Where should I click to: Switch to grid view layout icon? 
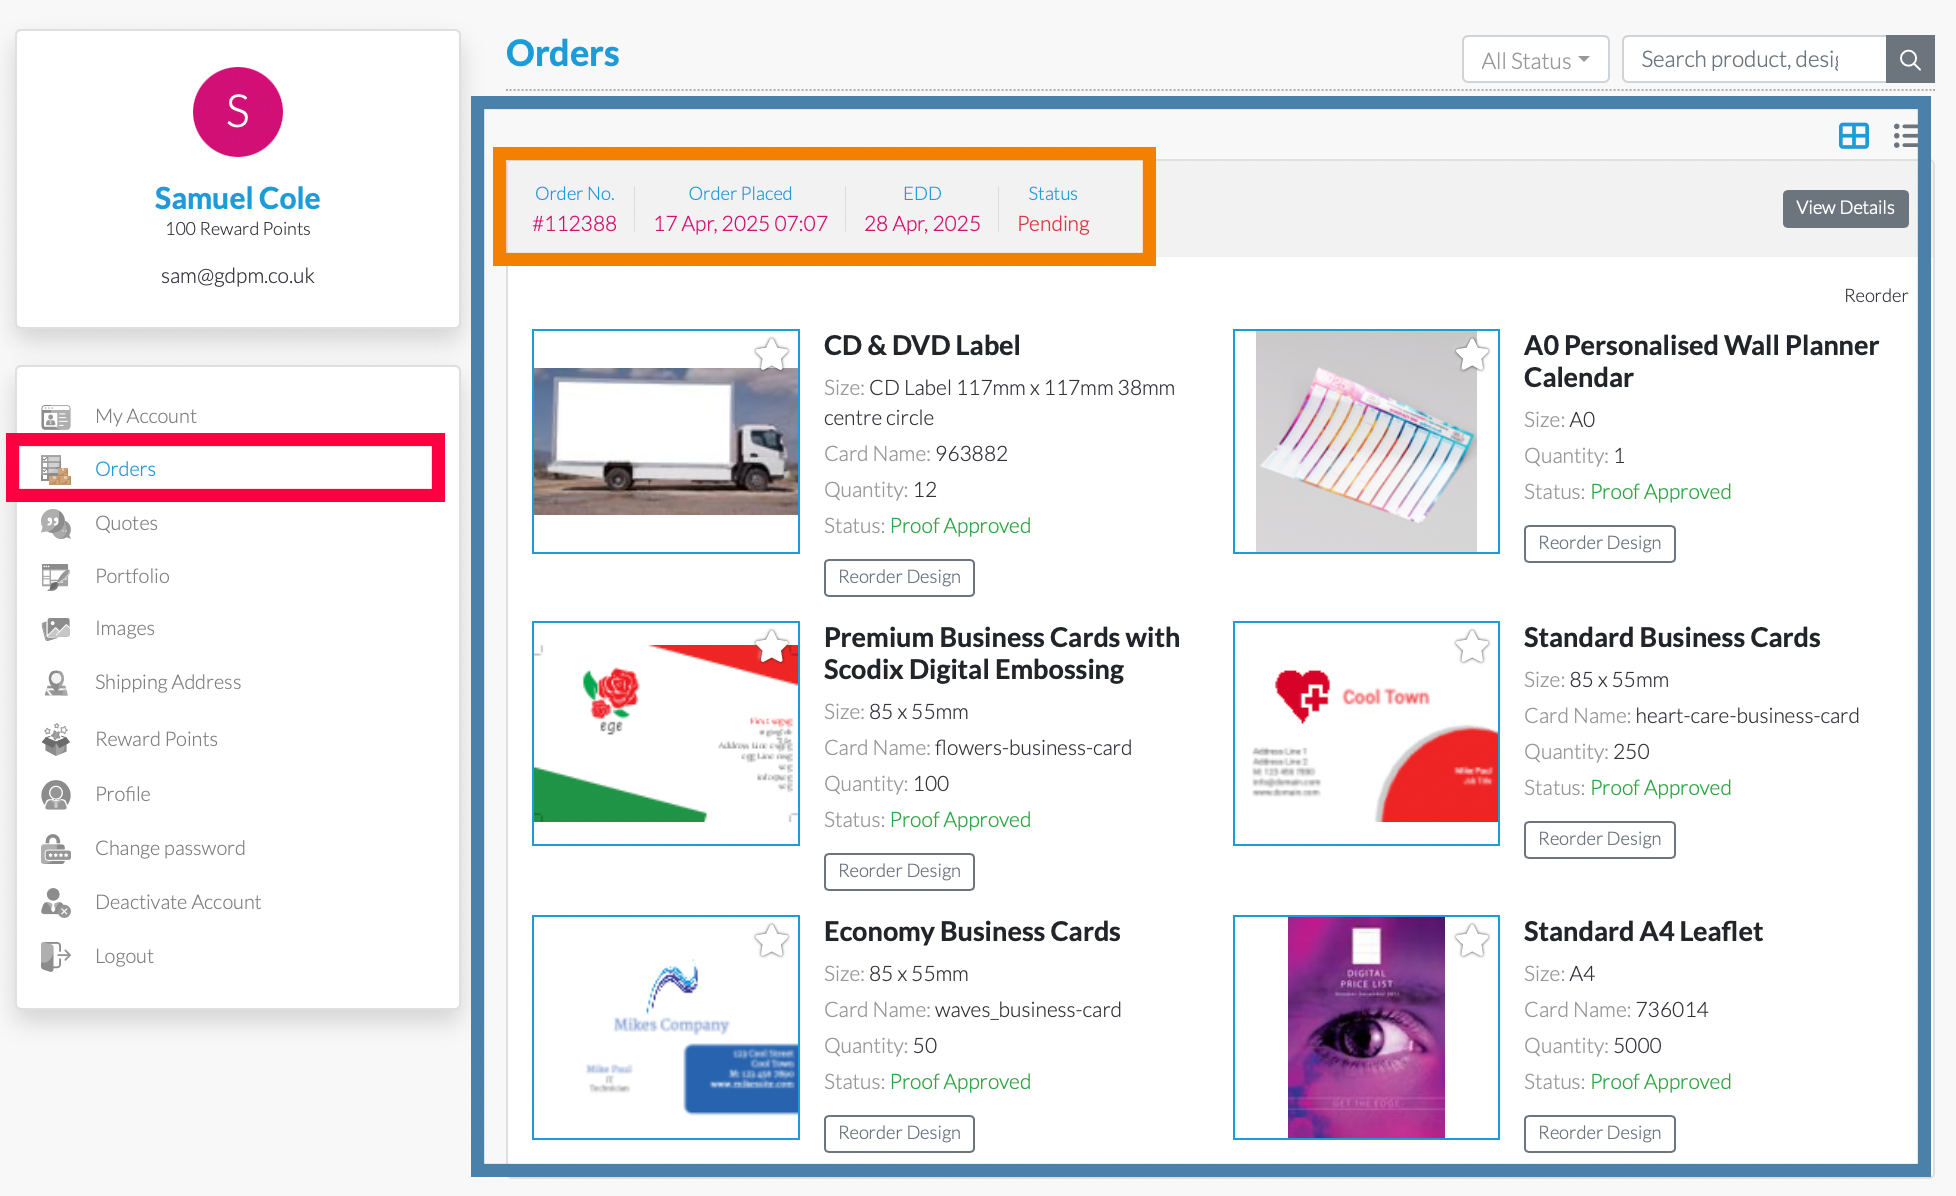pos(1853,136)
